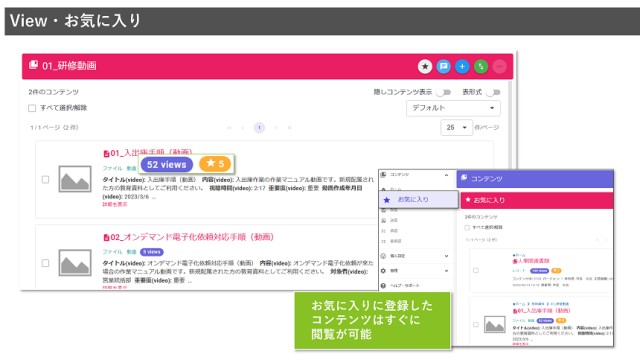Expand the 個人設定 sidebar section chevron

pos(446,256)
